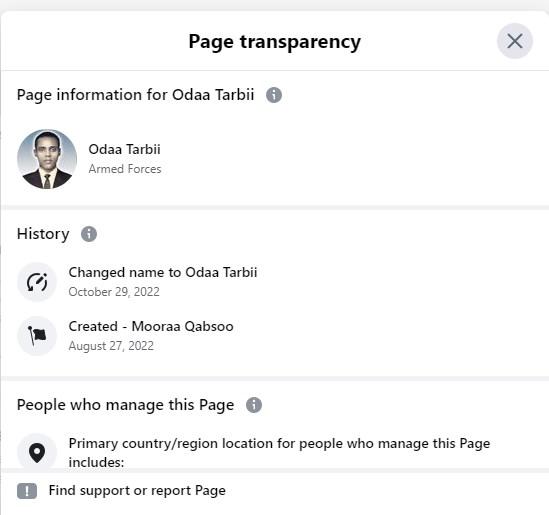Click the History section heading
Screen dimensions: 549x515
click(43, 234)
